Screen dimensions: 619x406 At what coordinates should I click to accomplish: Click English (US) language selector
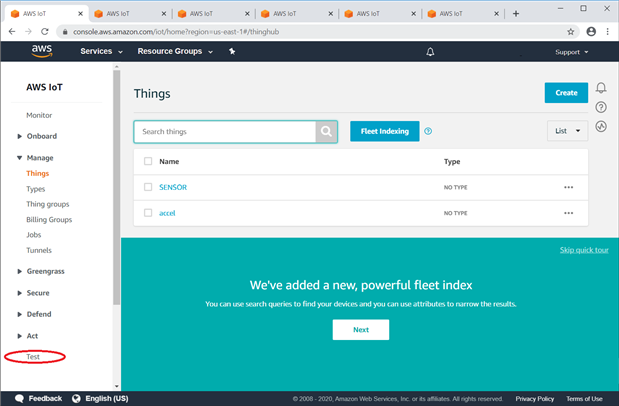(107, 398)
